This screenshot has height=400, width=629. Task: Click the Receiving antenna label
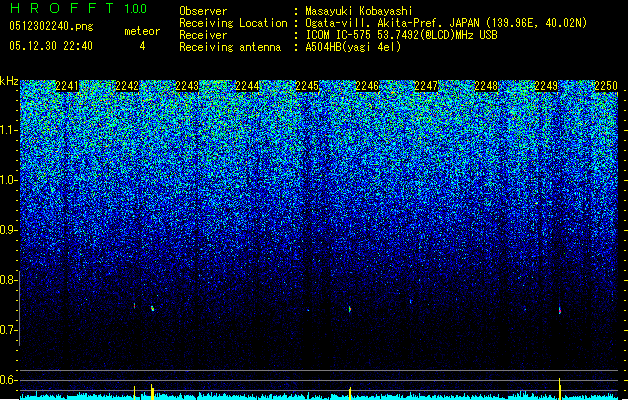(x=230, y=47)
